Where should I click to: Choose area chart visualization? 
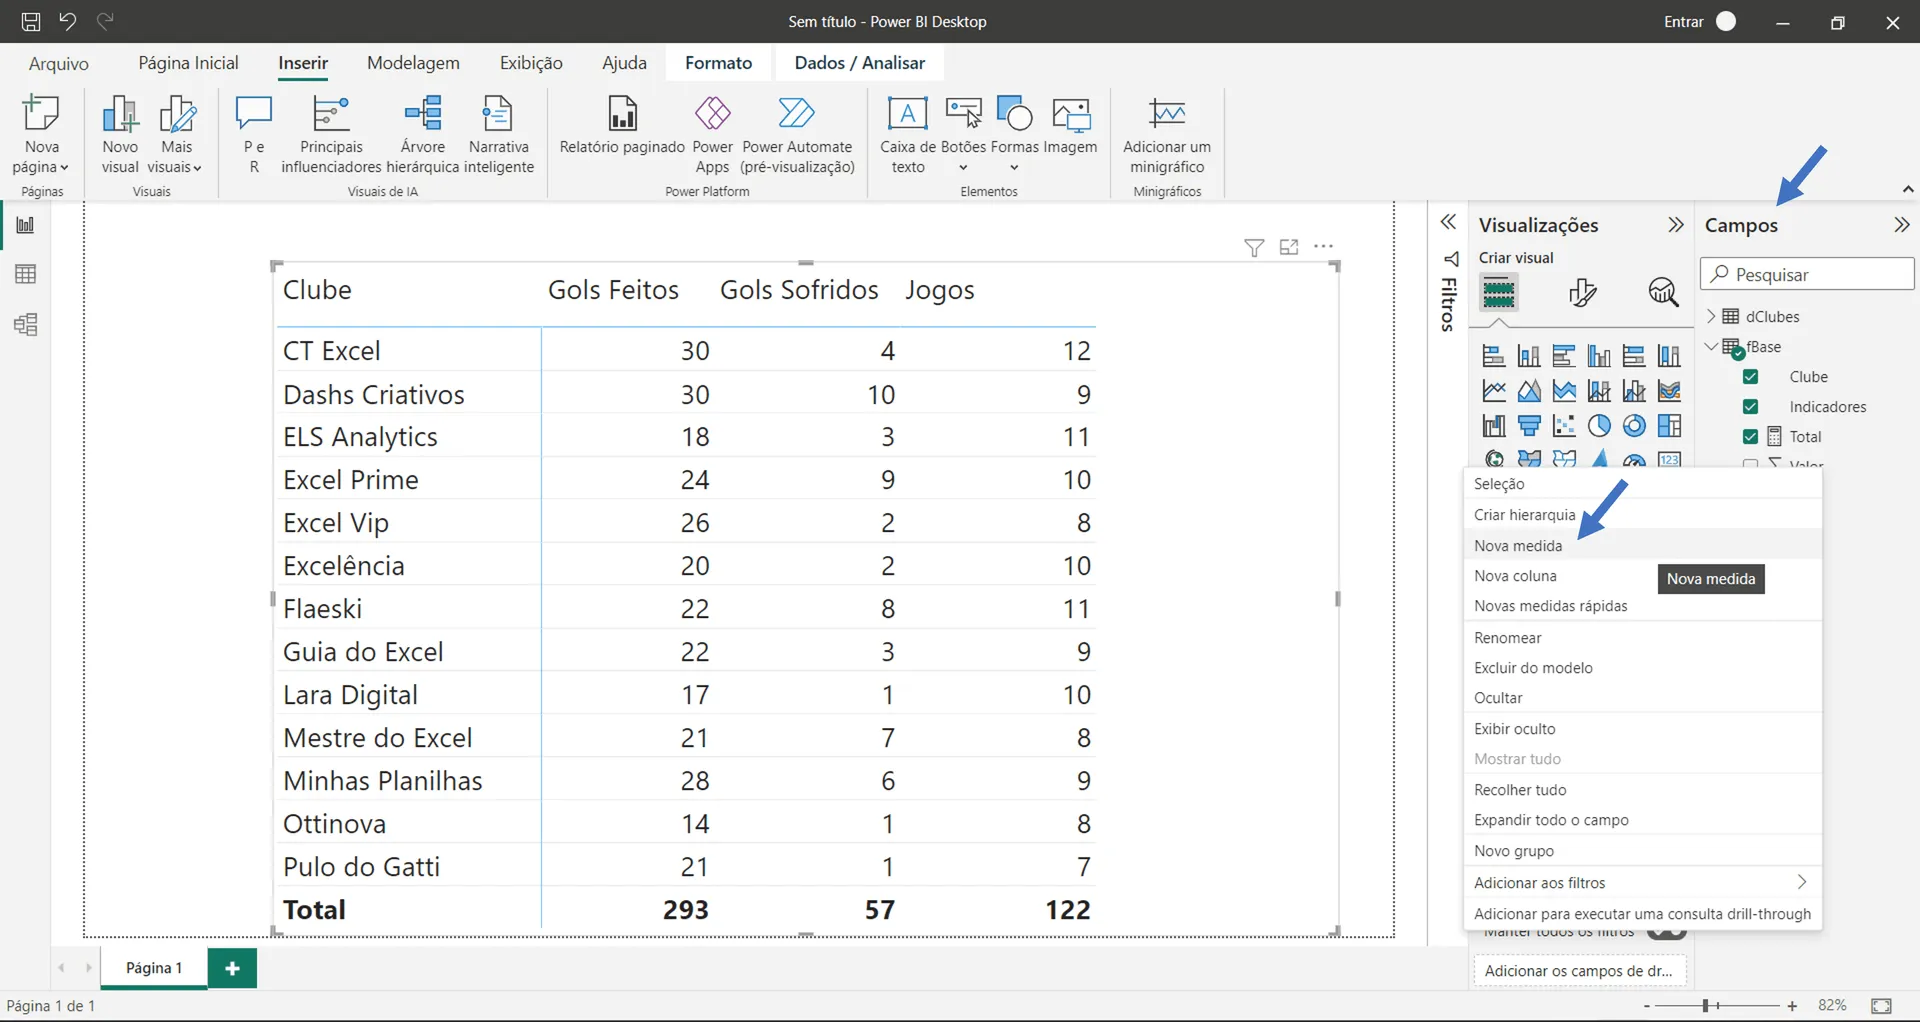click(1529, 390)
